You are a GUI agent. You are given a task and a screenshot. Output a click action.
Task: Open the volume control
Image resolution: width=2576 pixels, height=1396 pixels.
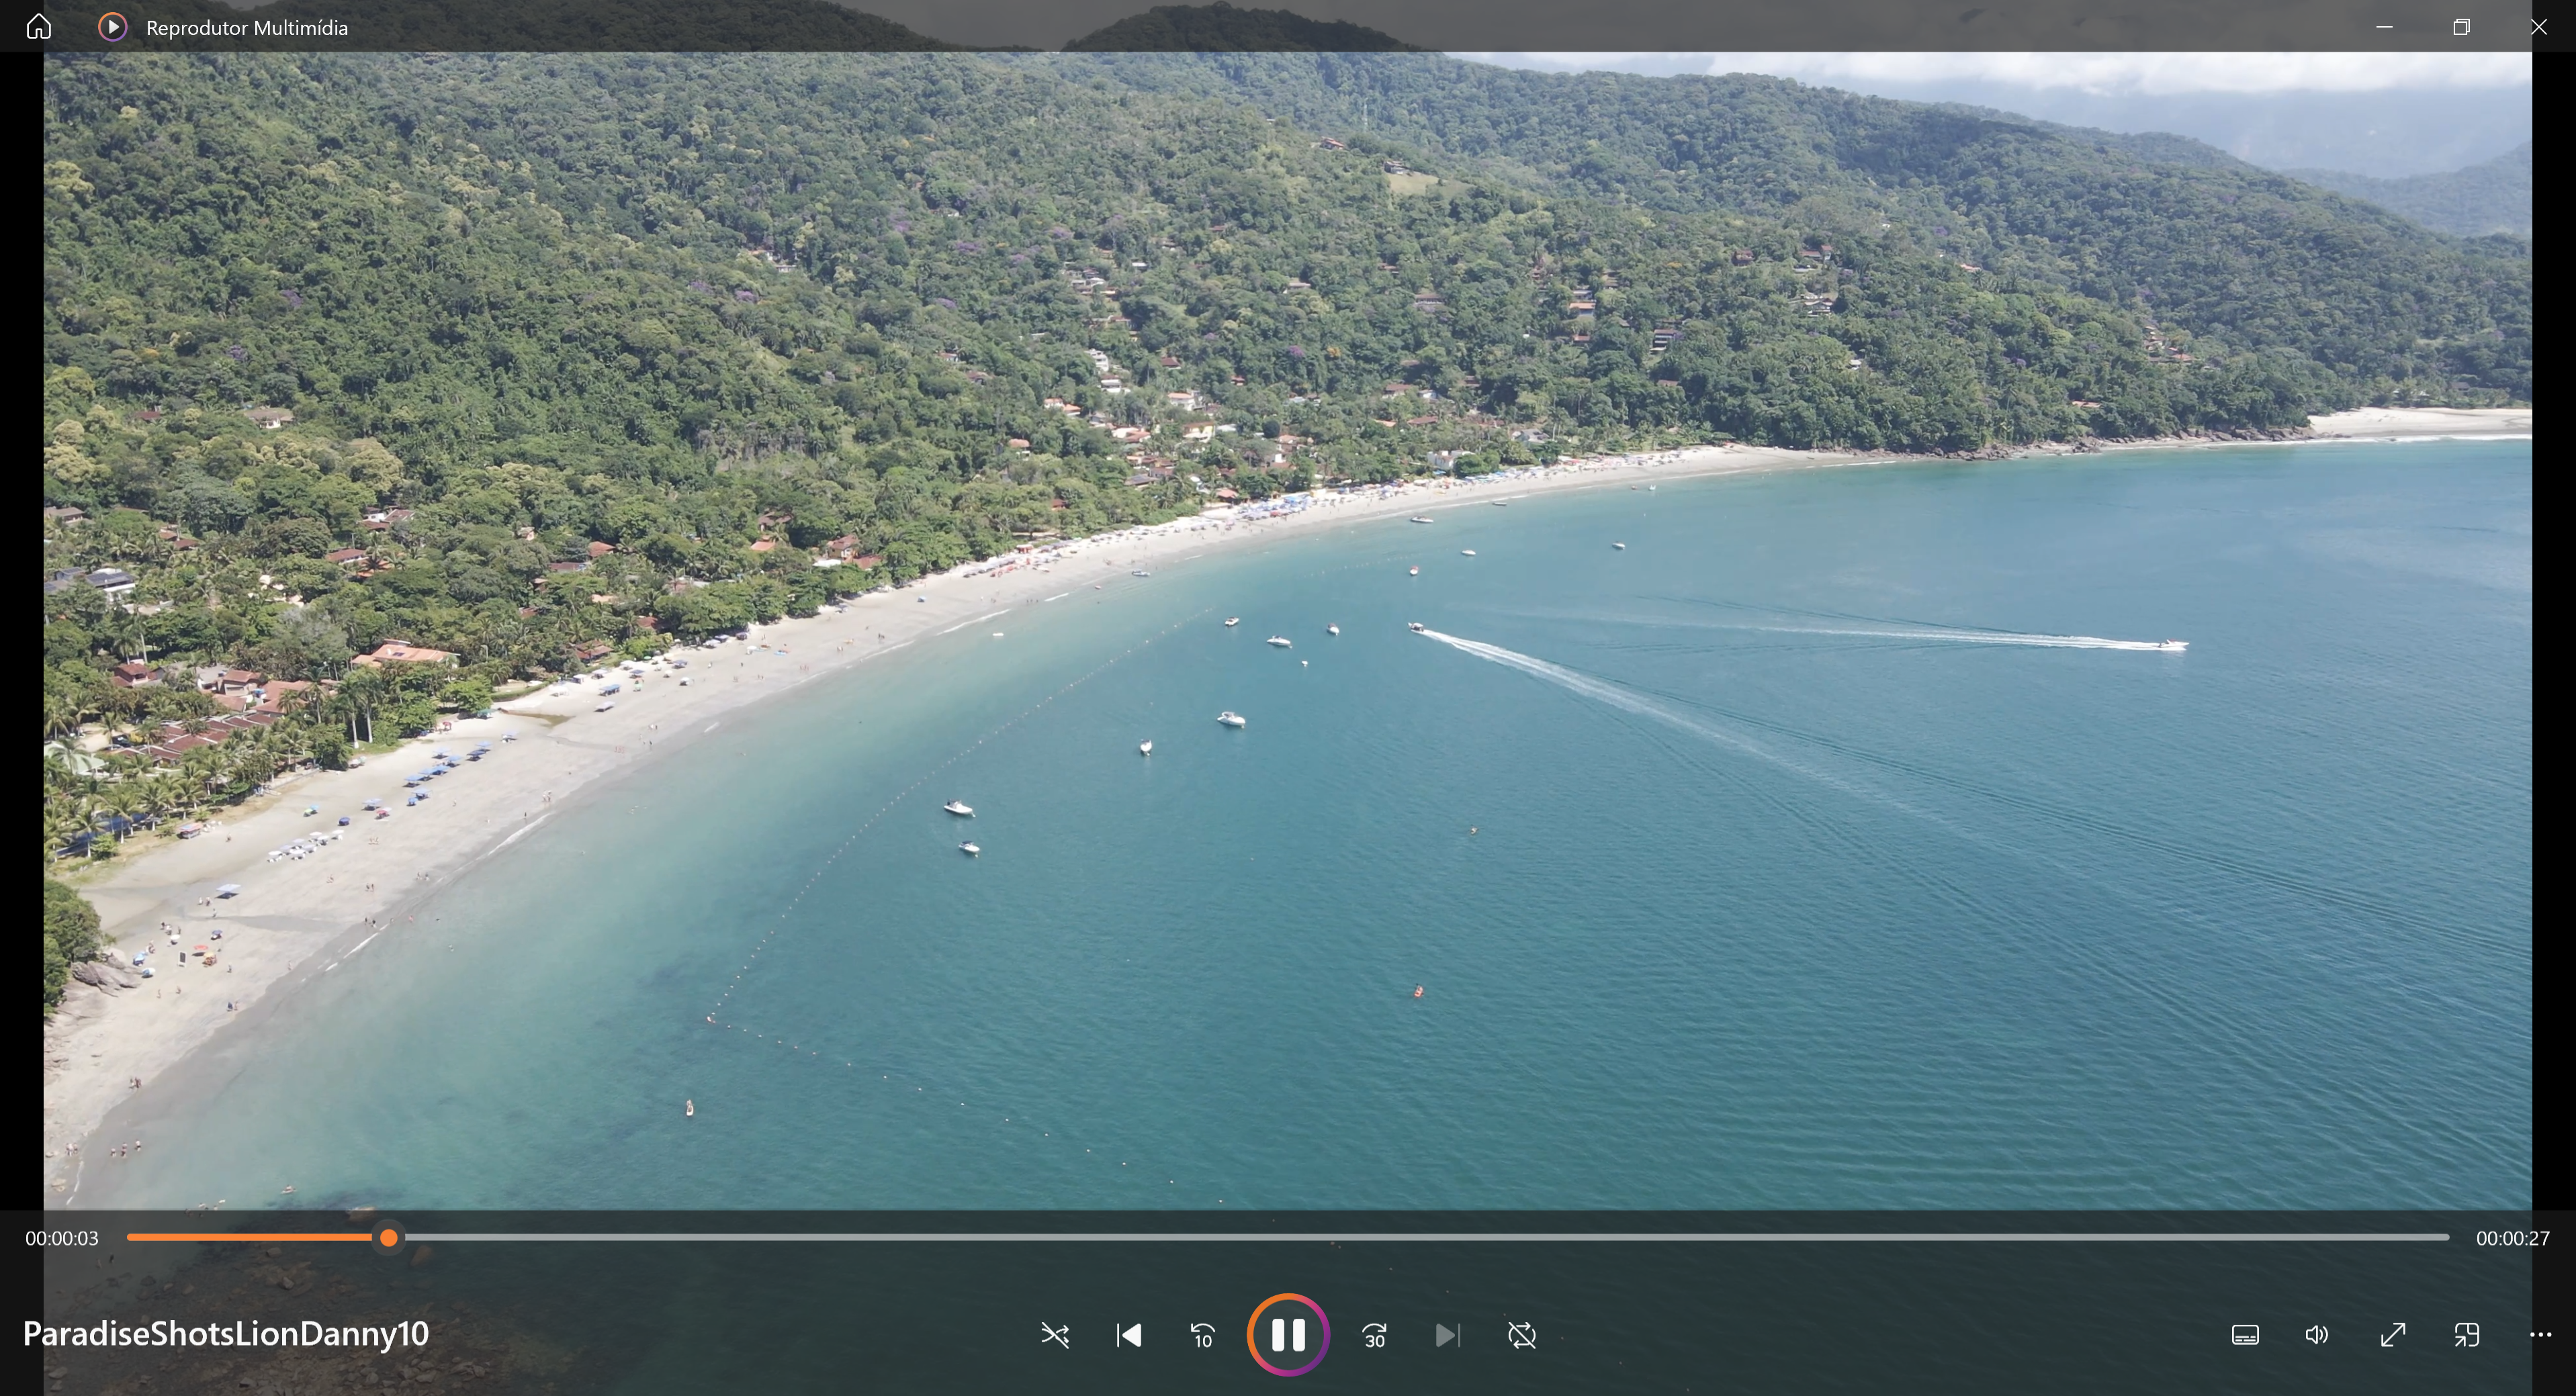pyautogui.click(x=2317, y=1335)
